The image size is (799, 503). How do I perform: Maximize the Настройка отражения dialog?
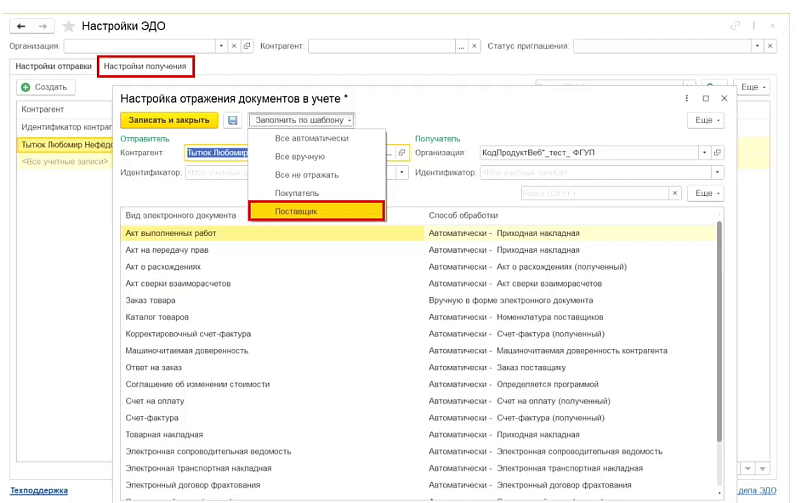706,98
